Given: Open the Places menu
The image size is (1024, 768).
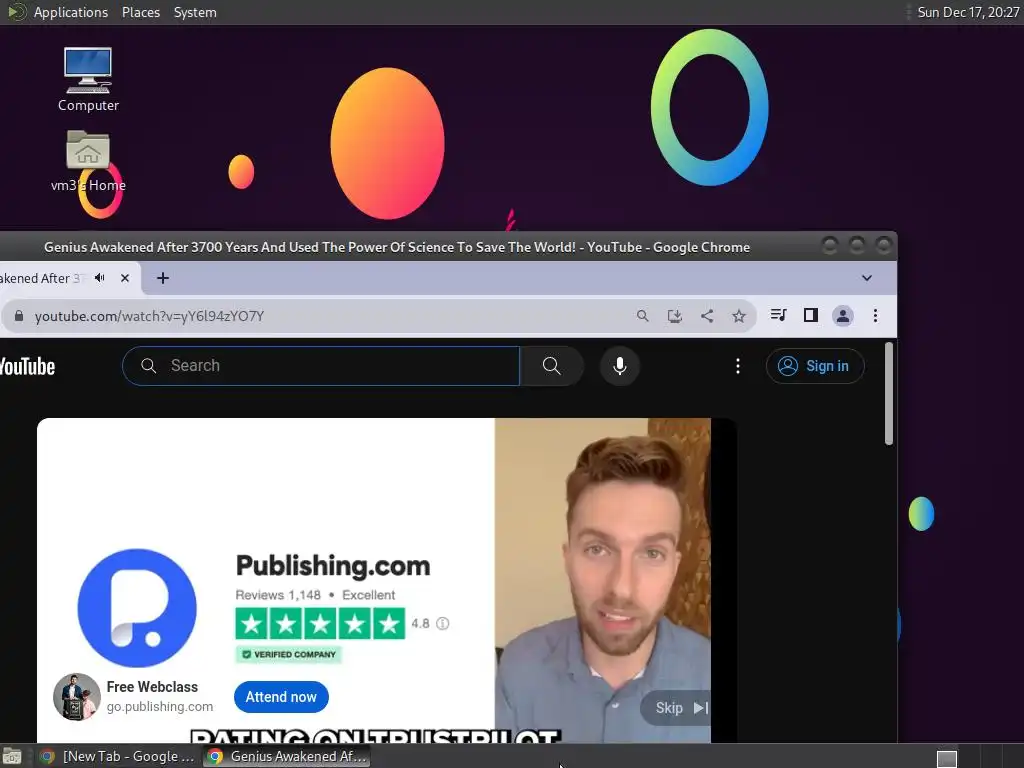Looking at the screenshot, I should tap(140, 12).
